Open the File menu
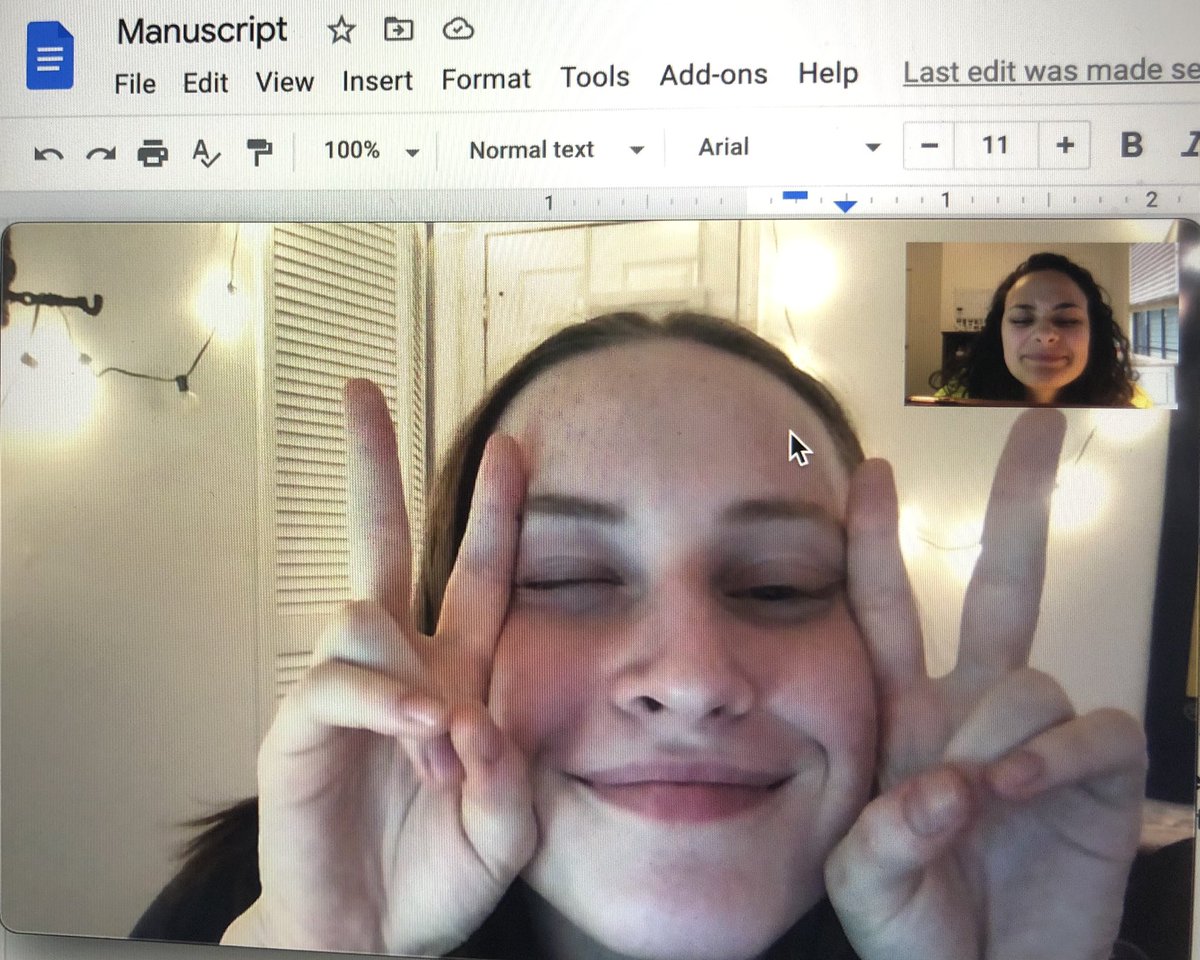1200x960 pixels. (135, 83)
